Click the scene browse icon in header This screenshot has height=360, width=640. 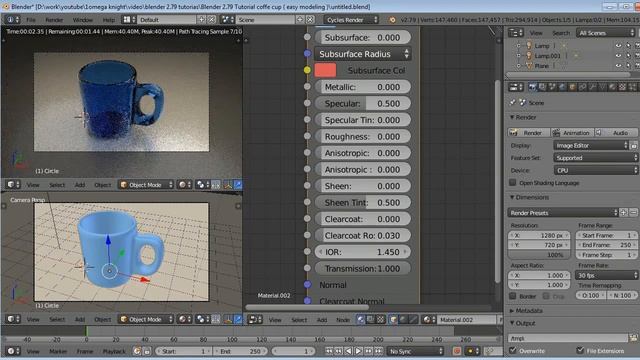(227, 20)
